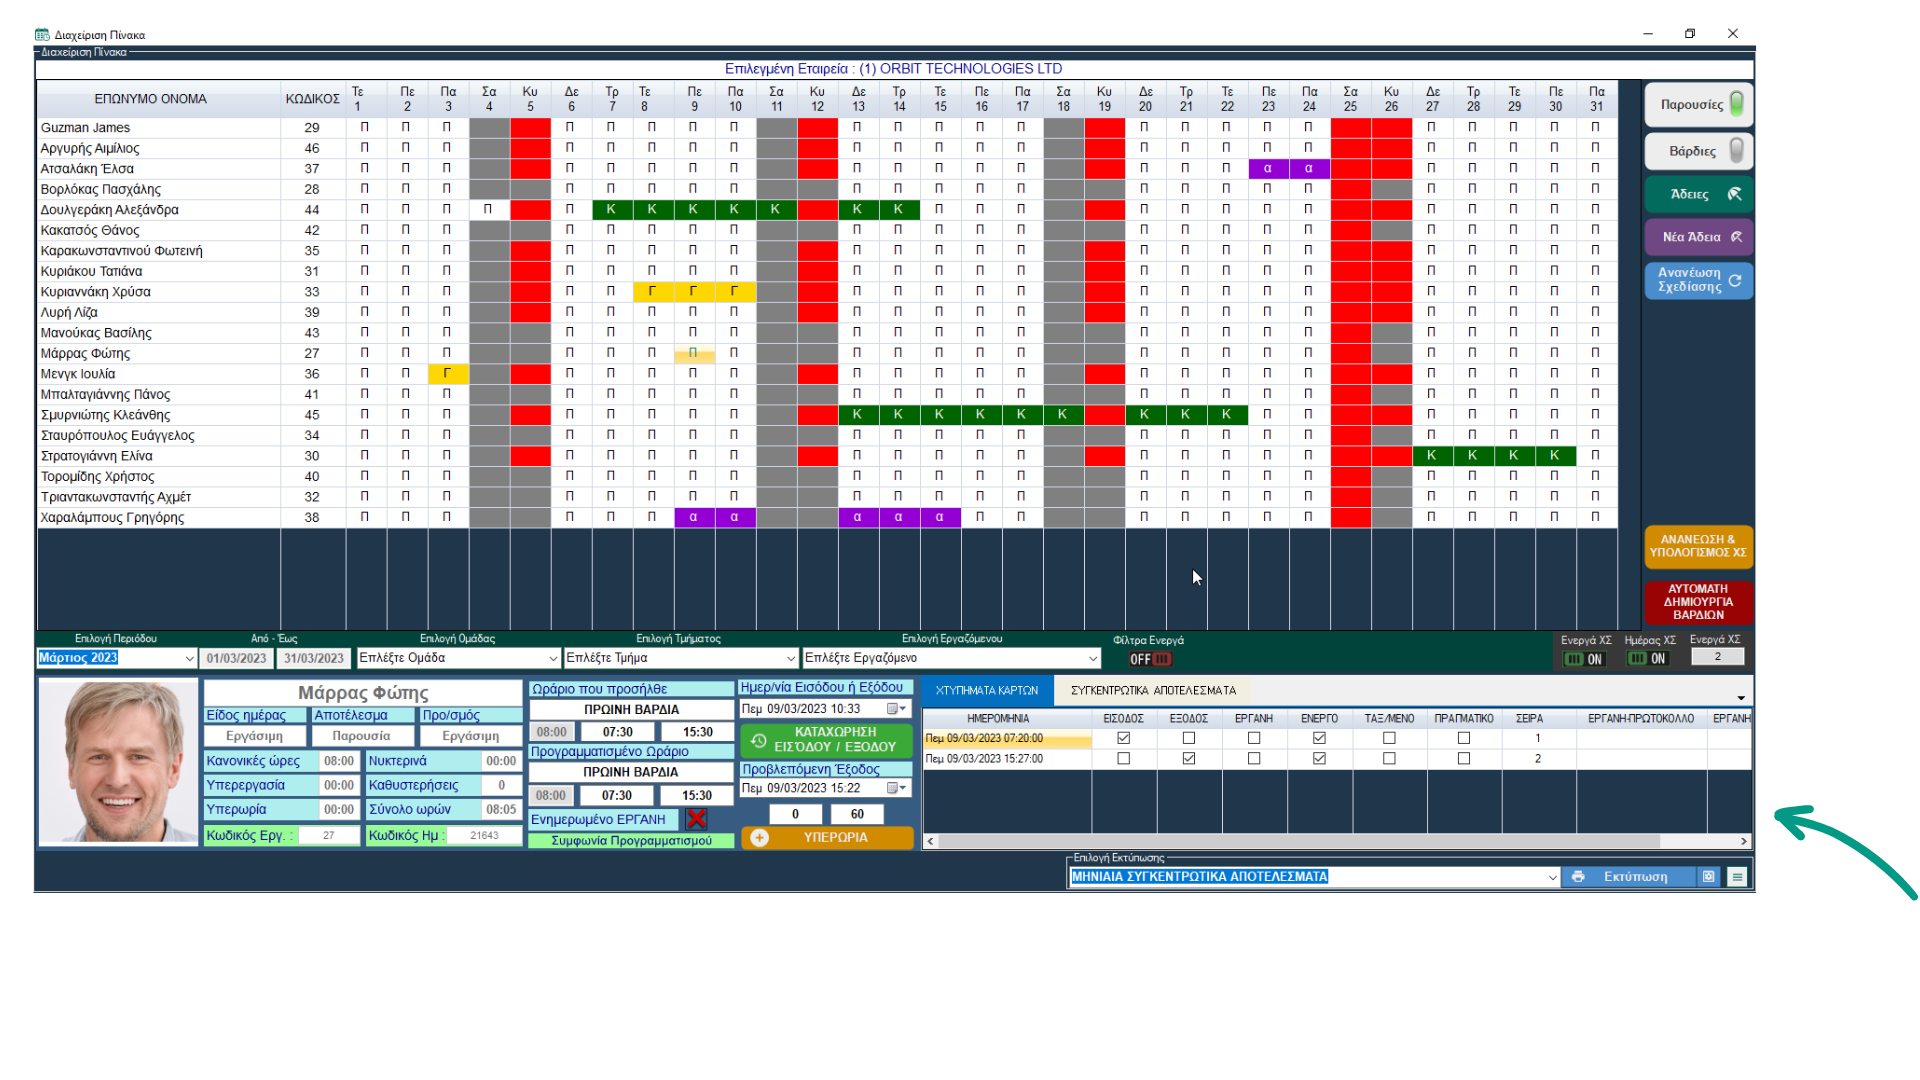1920x1080 pixels.
Task: Check ΕΙΣΟΔΟΣ box for the 15:27:00 row
Action: (x=1124, y=759)
